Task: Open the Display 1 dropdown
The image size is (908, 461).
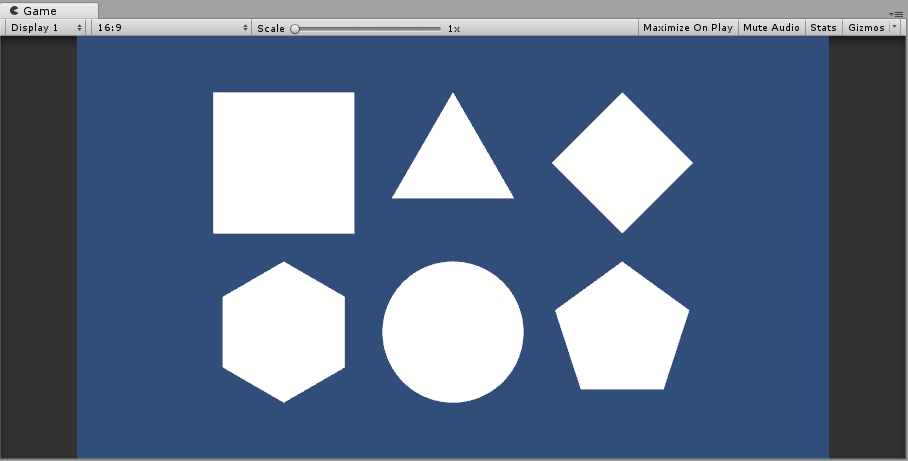Action: coord(46,27)
